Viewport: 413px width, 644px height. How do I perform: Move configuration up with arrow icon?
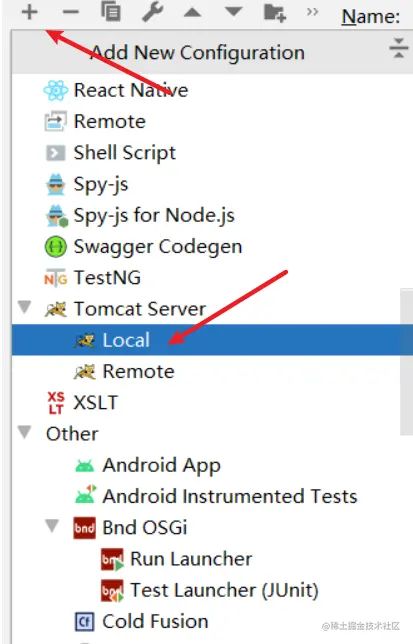pyautogui.click(x=192, y=12)
